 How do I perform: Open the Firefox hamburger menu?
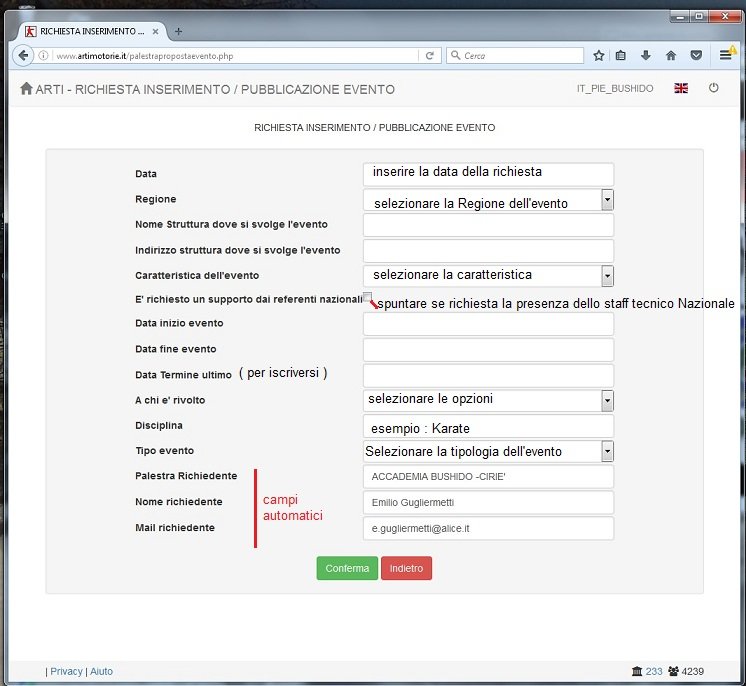[x=726, y=56]
